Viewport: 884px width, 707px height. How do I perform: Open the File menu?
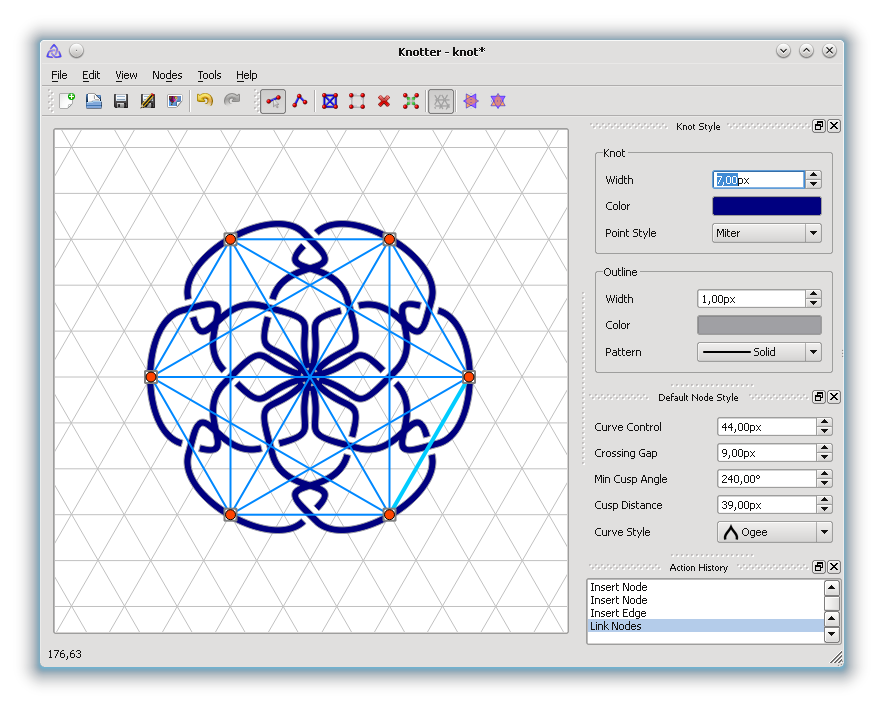tap(59, 75)
